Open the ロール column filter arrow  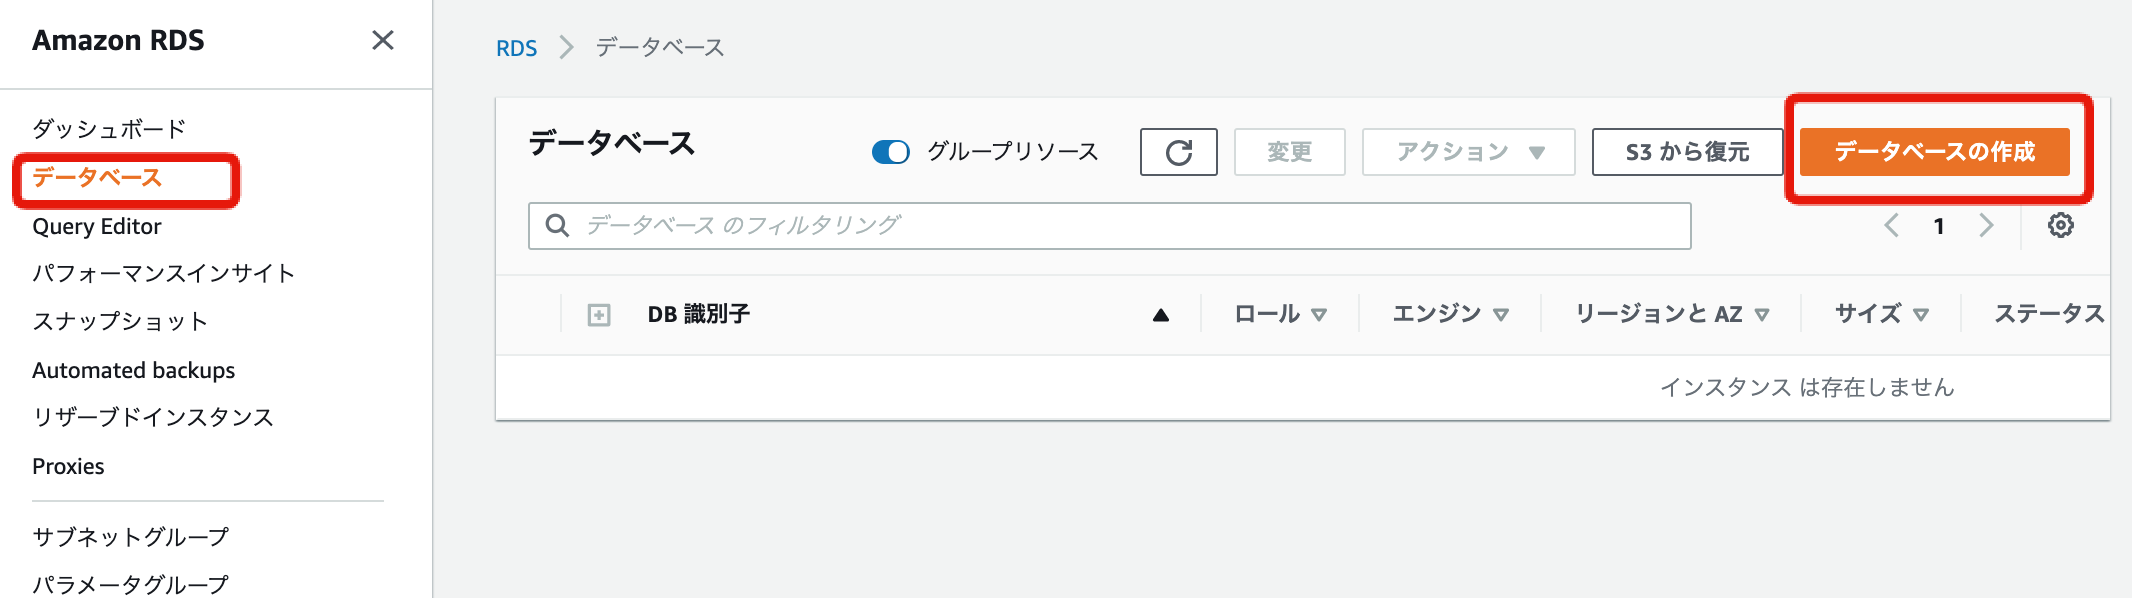(x=1318, y=315)
